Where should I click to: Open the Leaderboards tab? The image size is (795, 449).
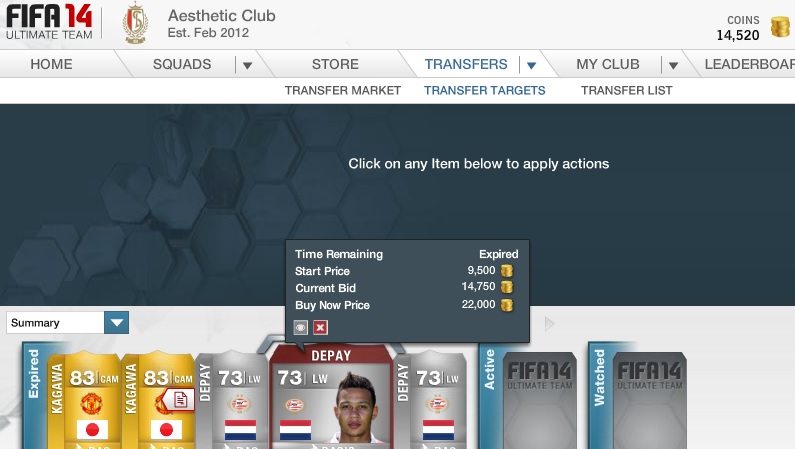(749, 64)
